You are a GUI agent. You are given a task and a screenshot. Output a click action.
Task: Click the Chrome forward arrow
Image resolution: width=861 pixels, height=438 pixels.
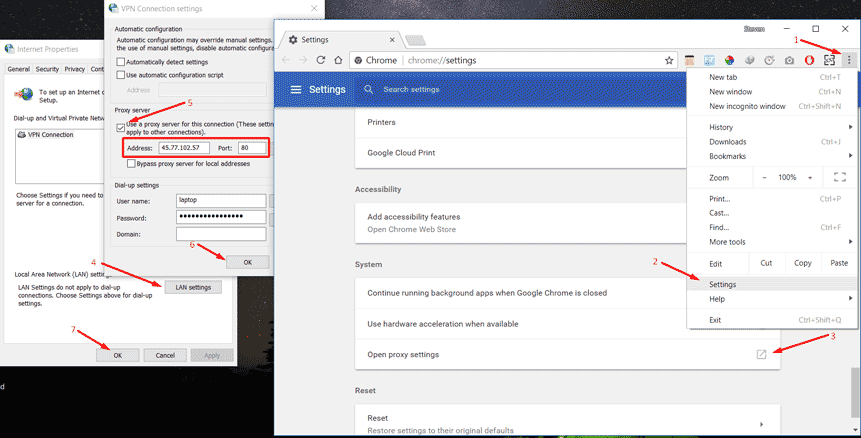[x=303, y=60]
